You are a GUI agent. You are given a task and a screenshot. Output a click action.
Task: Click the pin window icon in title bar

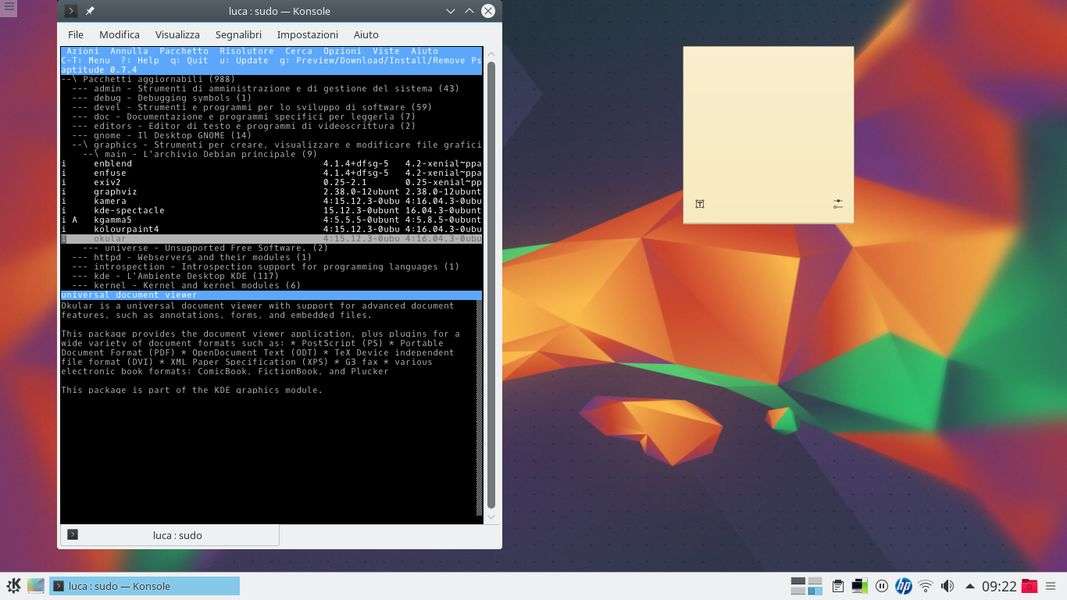point(90,11)
